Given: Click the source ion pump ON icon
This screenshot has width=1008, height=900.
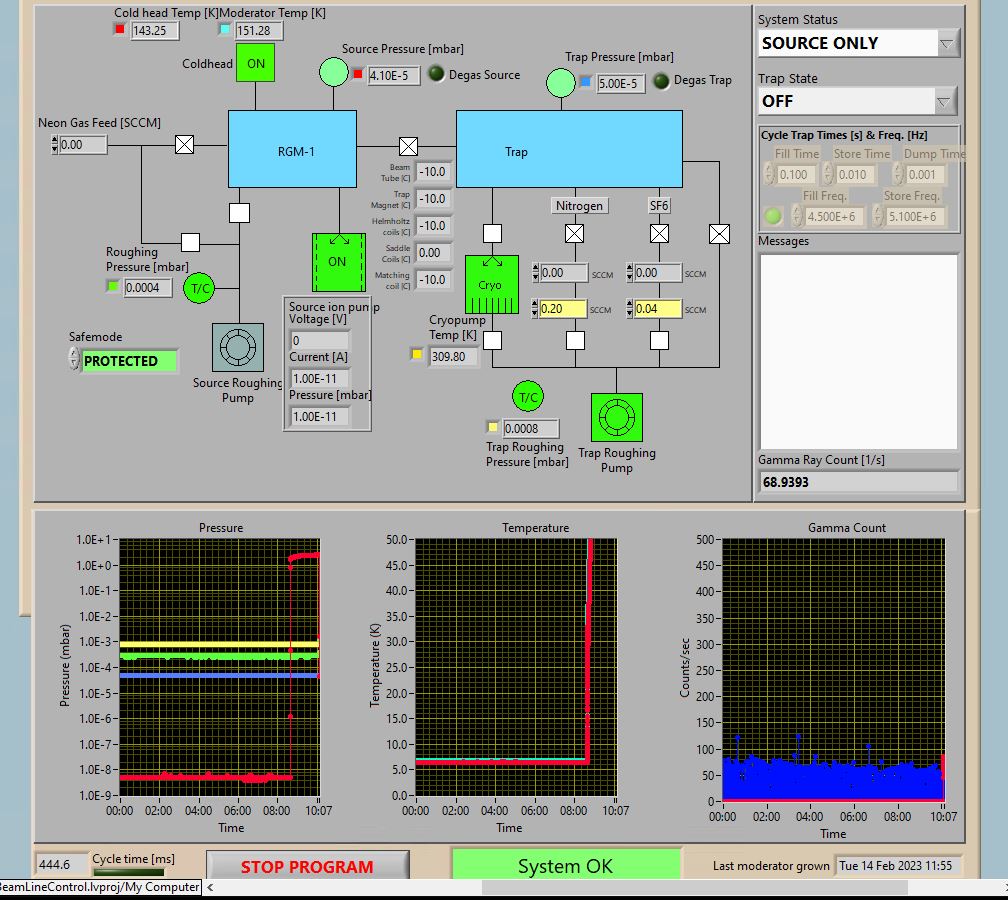Looking at the screenshot, I should click(x=338, y=262).
